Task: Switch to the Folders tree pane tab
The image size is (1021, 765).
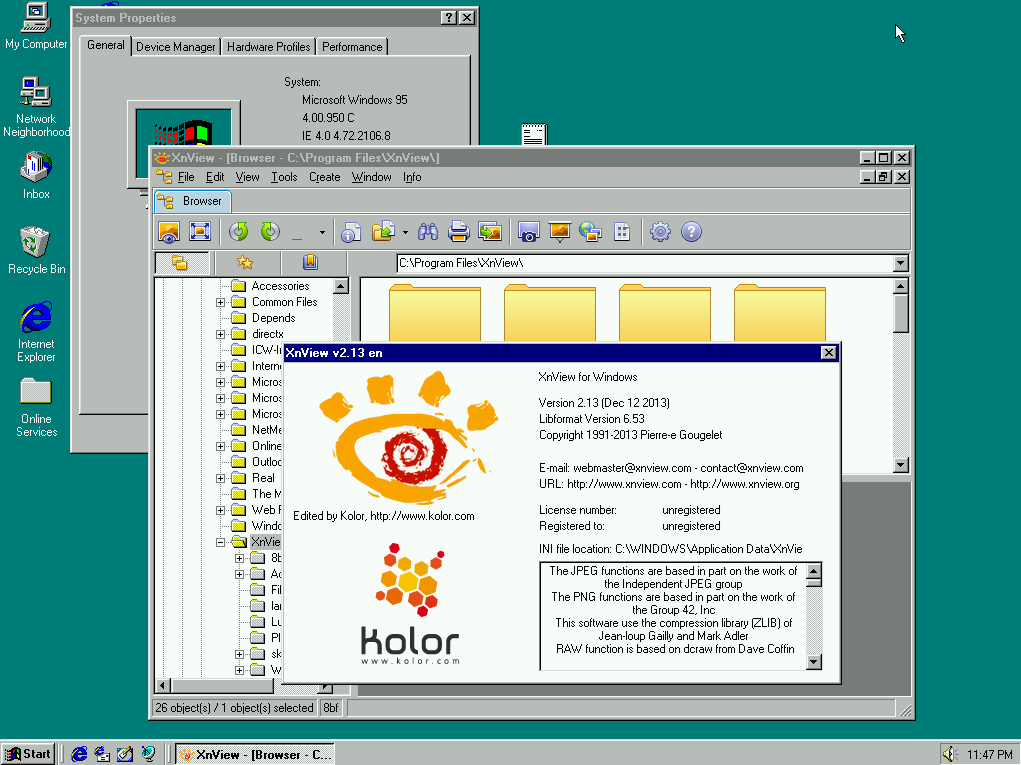Action: 180,262
